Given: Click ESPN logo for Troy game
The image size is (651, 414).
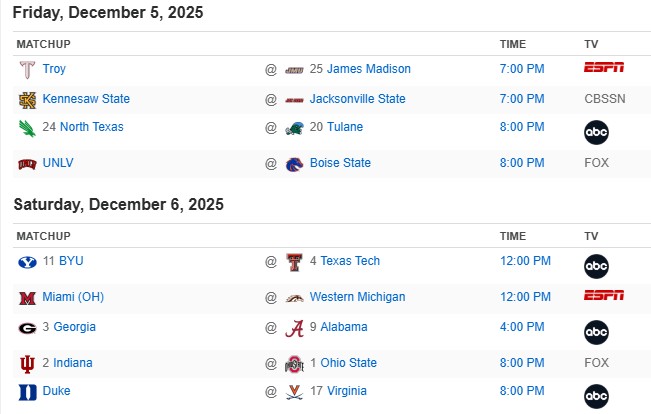Looking at the screenshot, I should click(x=604, y=68).
